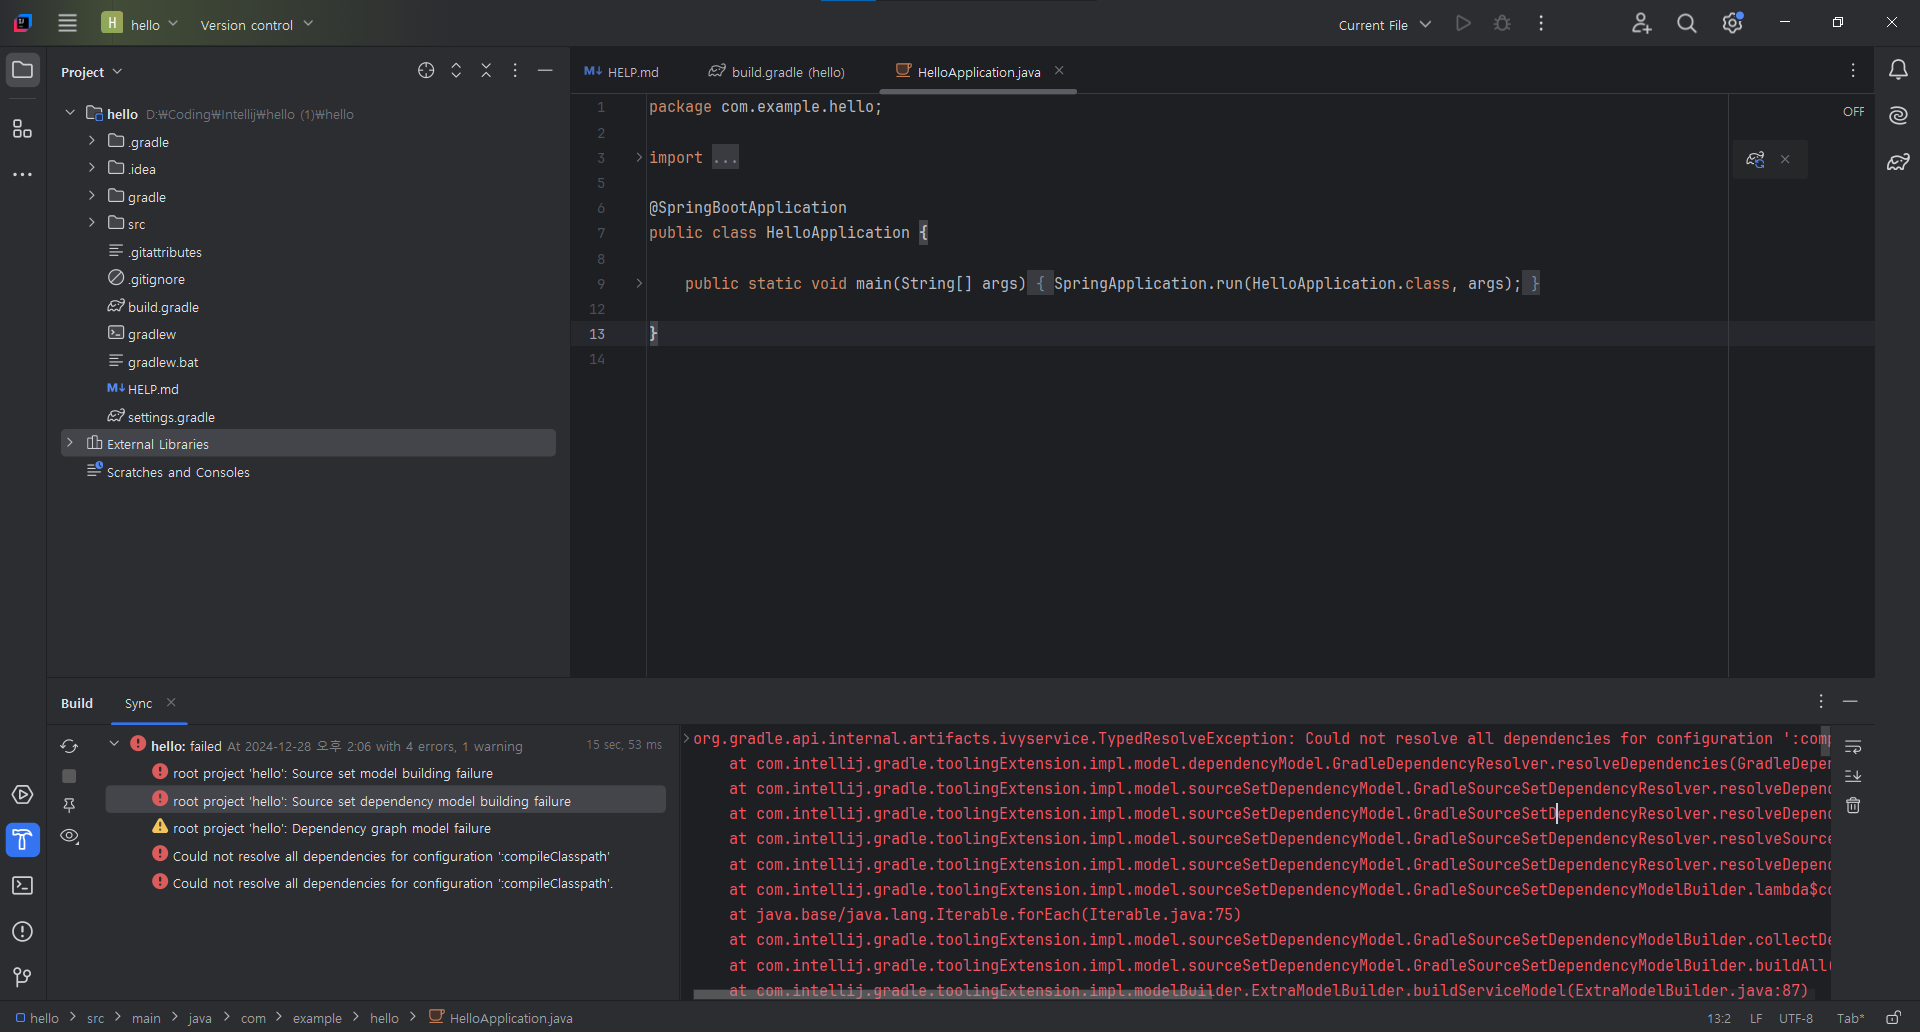Search everywhere with magnifier icon
The height and width of the screenshot is (1032, 1920).
pyautogui.click(x=1687, y=23)
